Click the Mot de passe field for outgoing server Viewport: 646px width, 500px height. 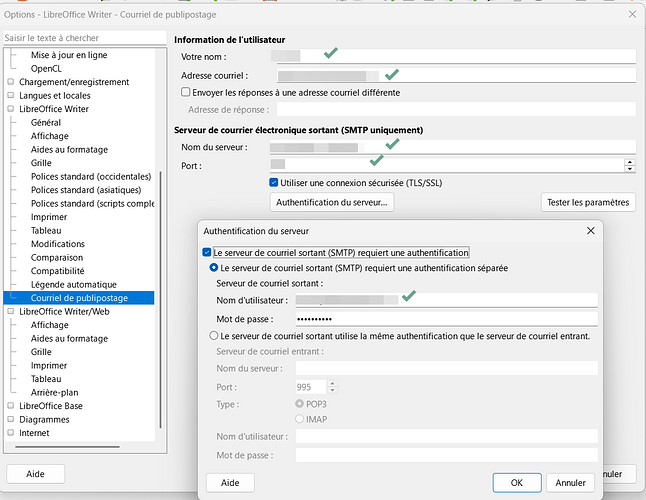tap(445, 319)
